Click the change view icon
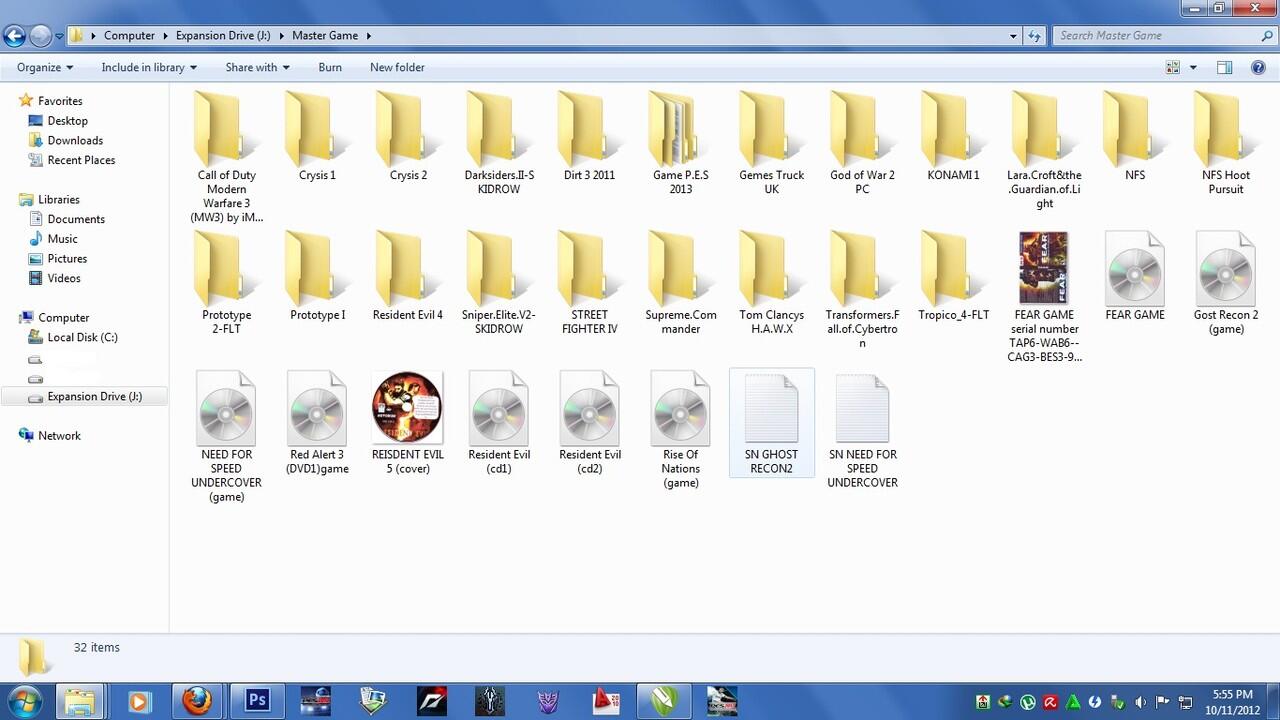Image resolution: width=1280 pixels, height=720 pixels. 1173,67
